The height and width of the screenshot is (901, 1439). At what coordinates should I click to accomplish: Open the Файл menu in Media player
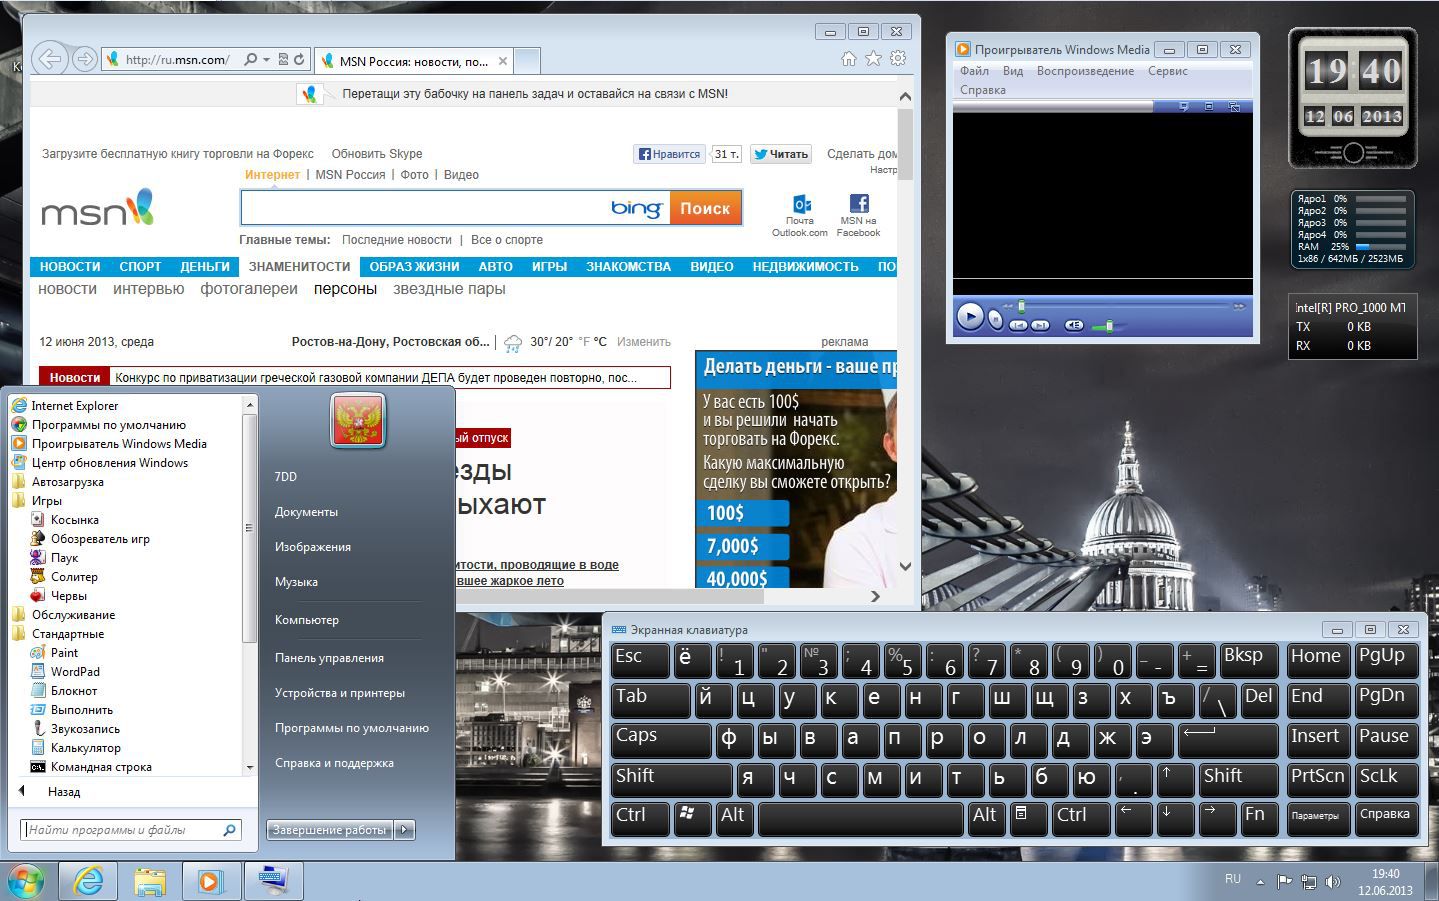click(974, 71)
